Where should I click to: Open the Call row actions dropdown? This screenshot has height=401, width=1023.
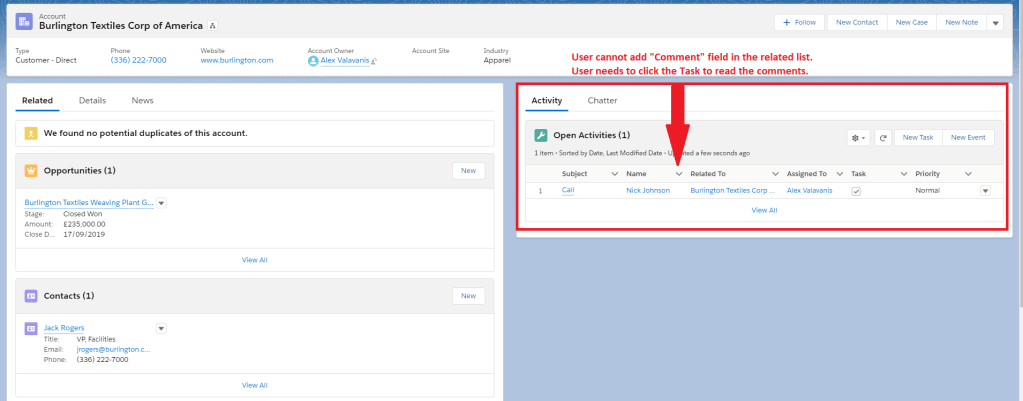(x=985, y=190)
